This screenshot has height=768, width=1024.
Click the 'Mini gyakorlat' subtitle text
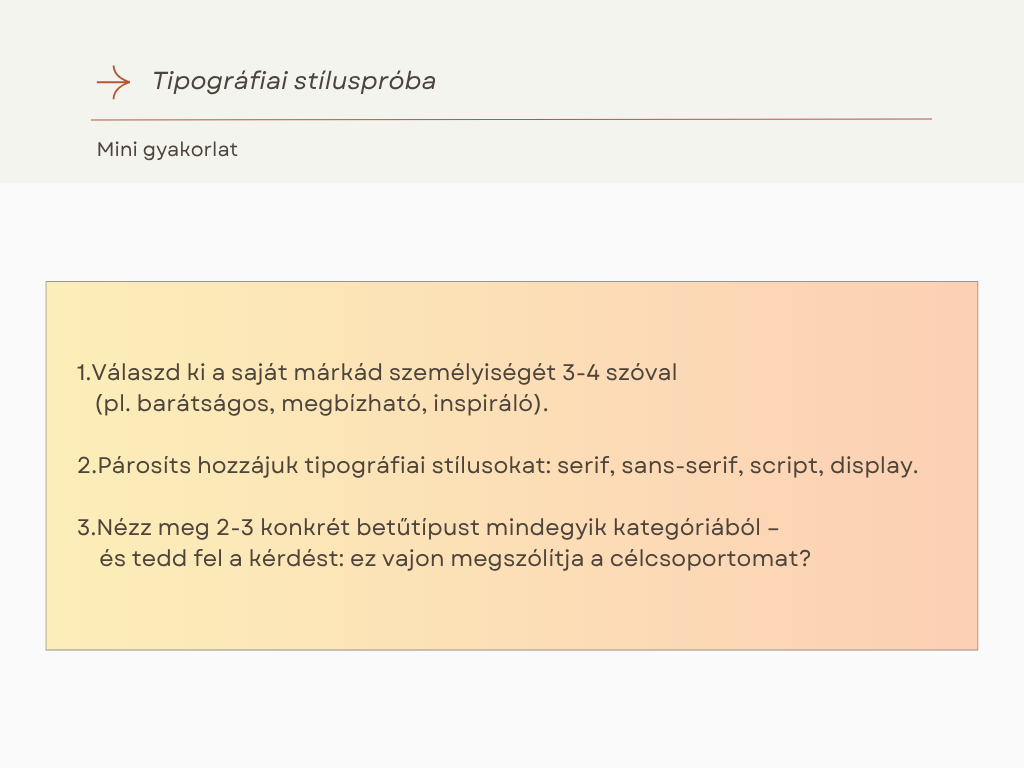(x=167, y=150)
